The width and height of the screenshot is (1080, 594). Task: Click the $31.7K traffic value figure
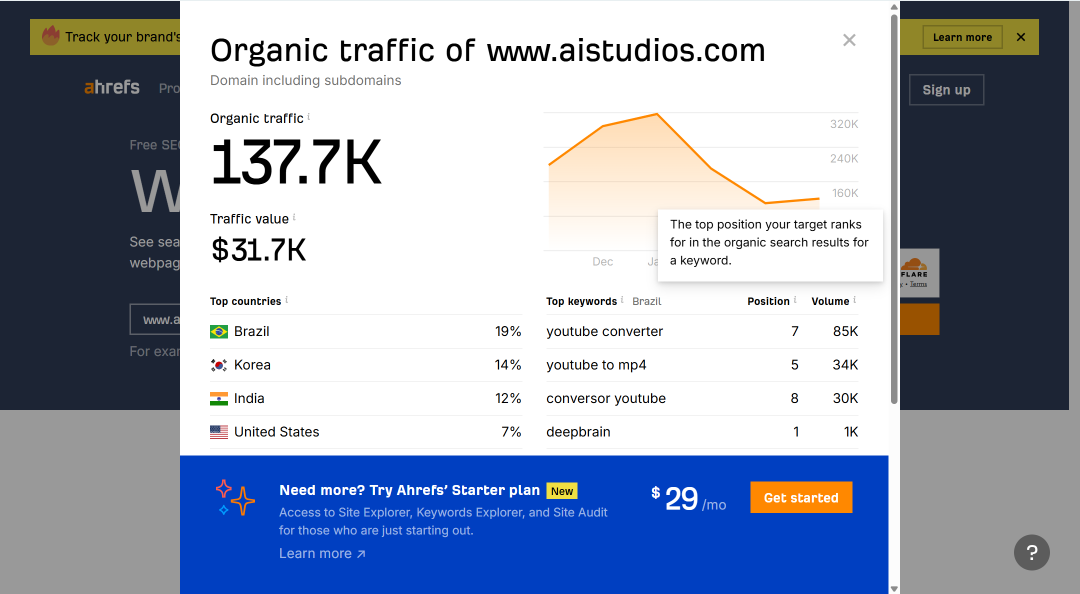click(258, 249)
